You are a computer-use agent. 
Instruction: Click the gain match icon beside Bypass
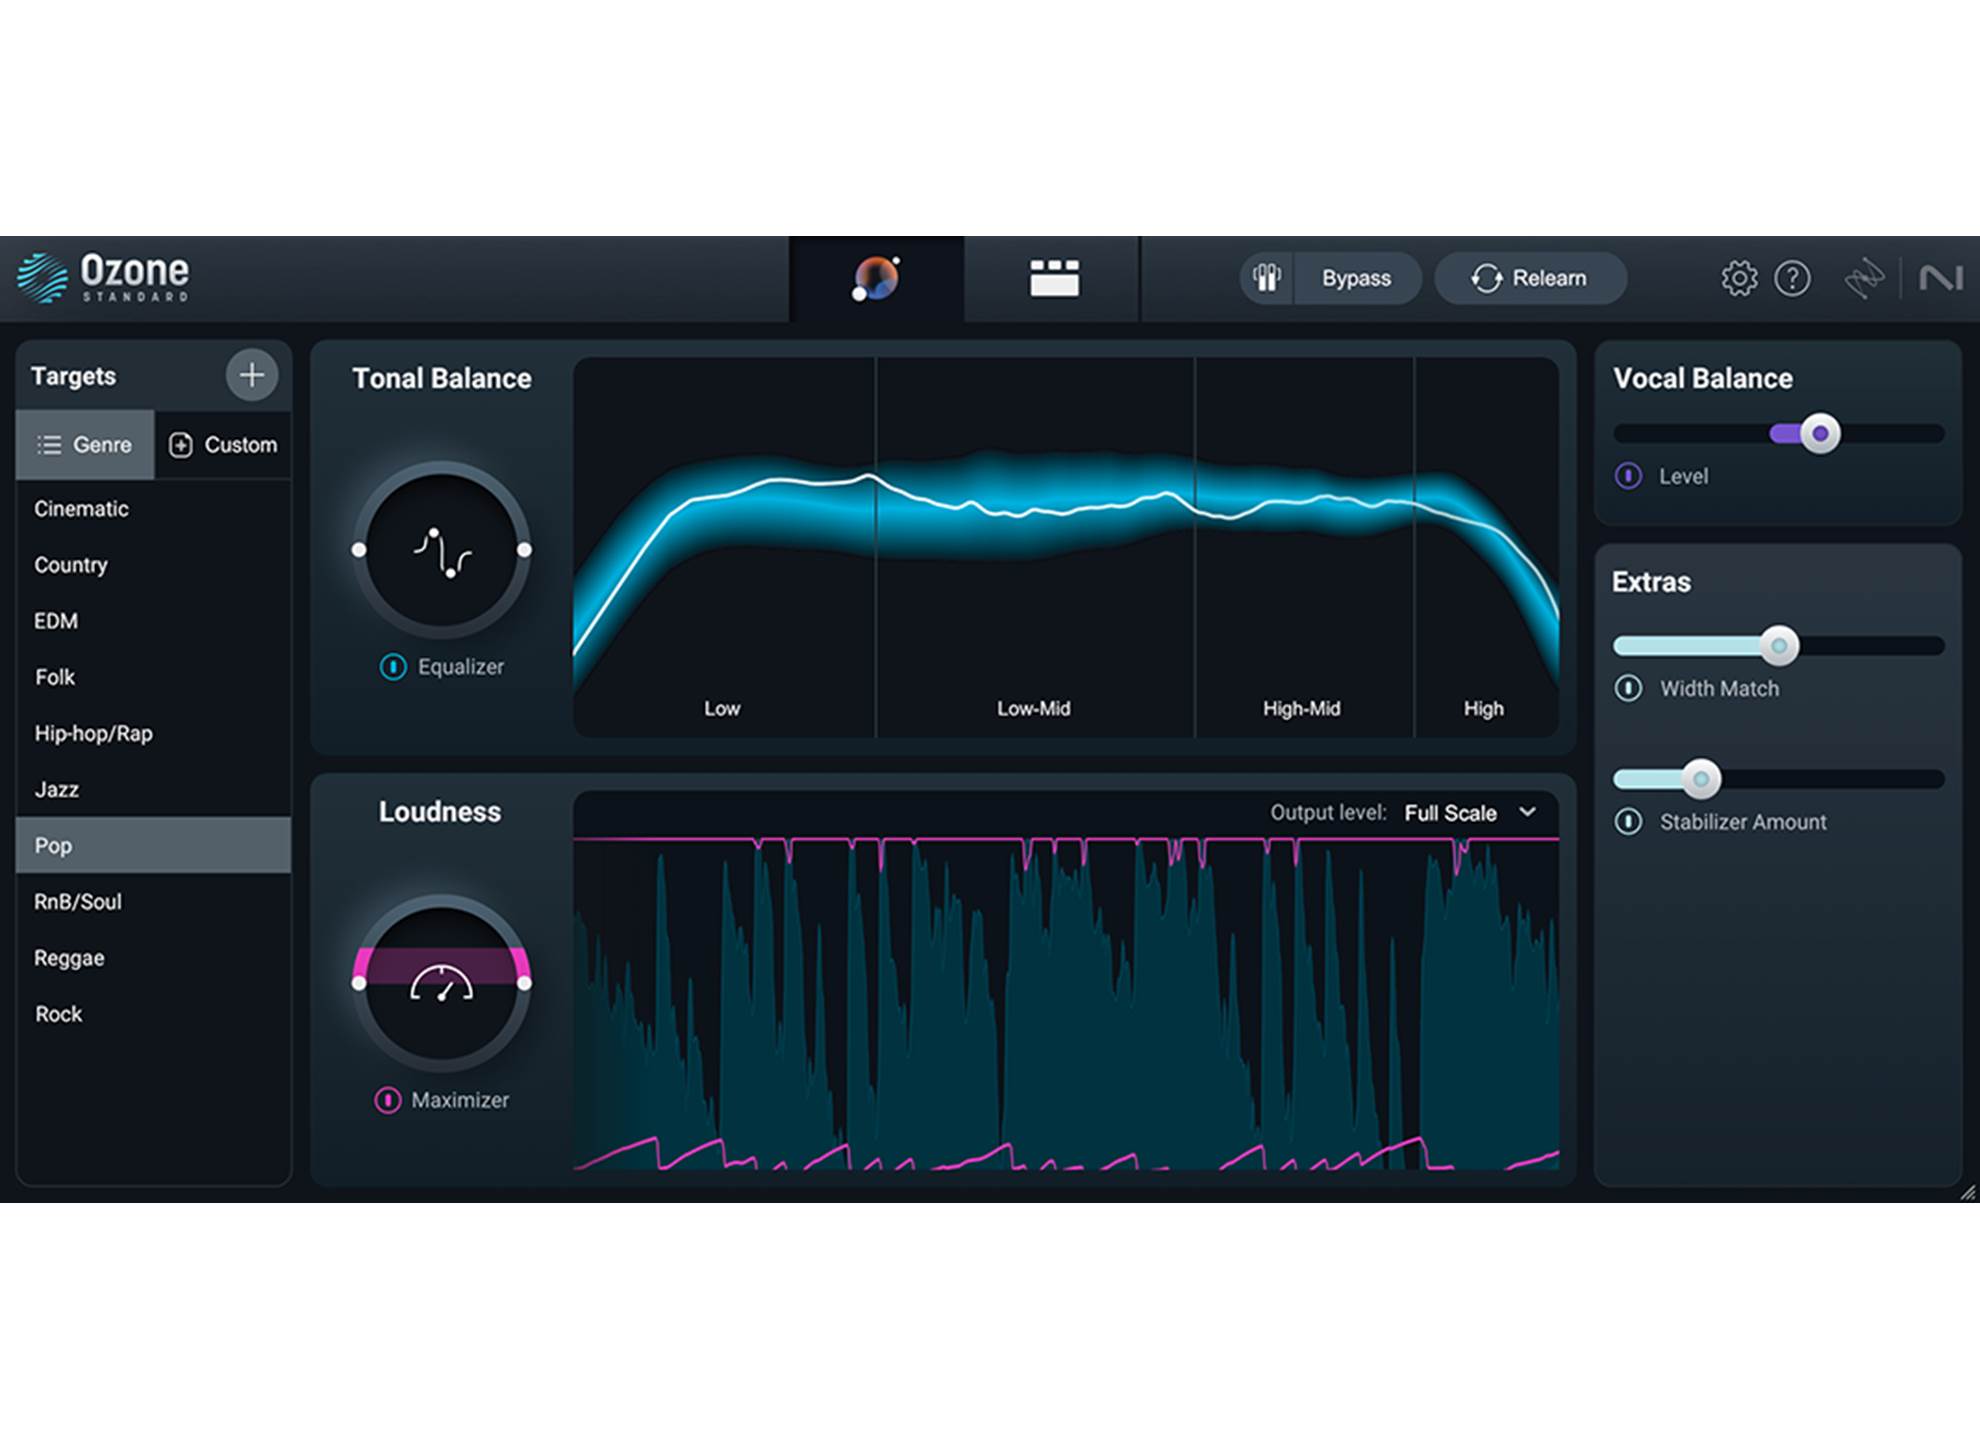[1267, 278]
